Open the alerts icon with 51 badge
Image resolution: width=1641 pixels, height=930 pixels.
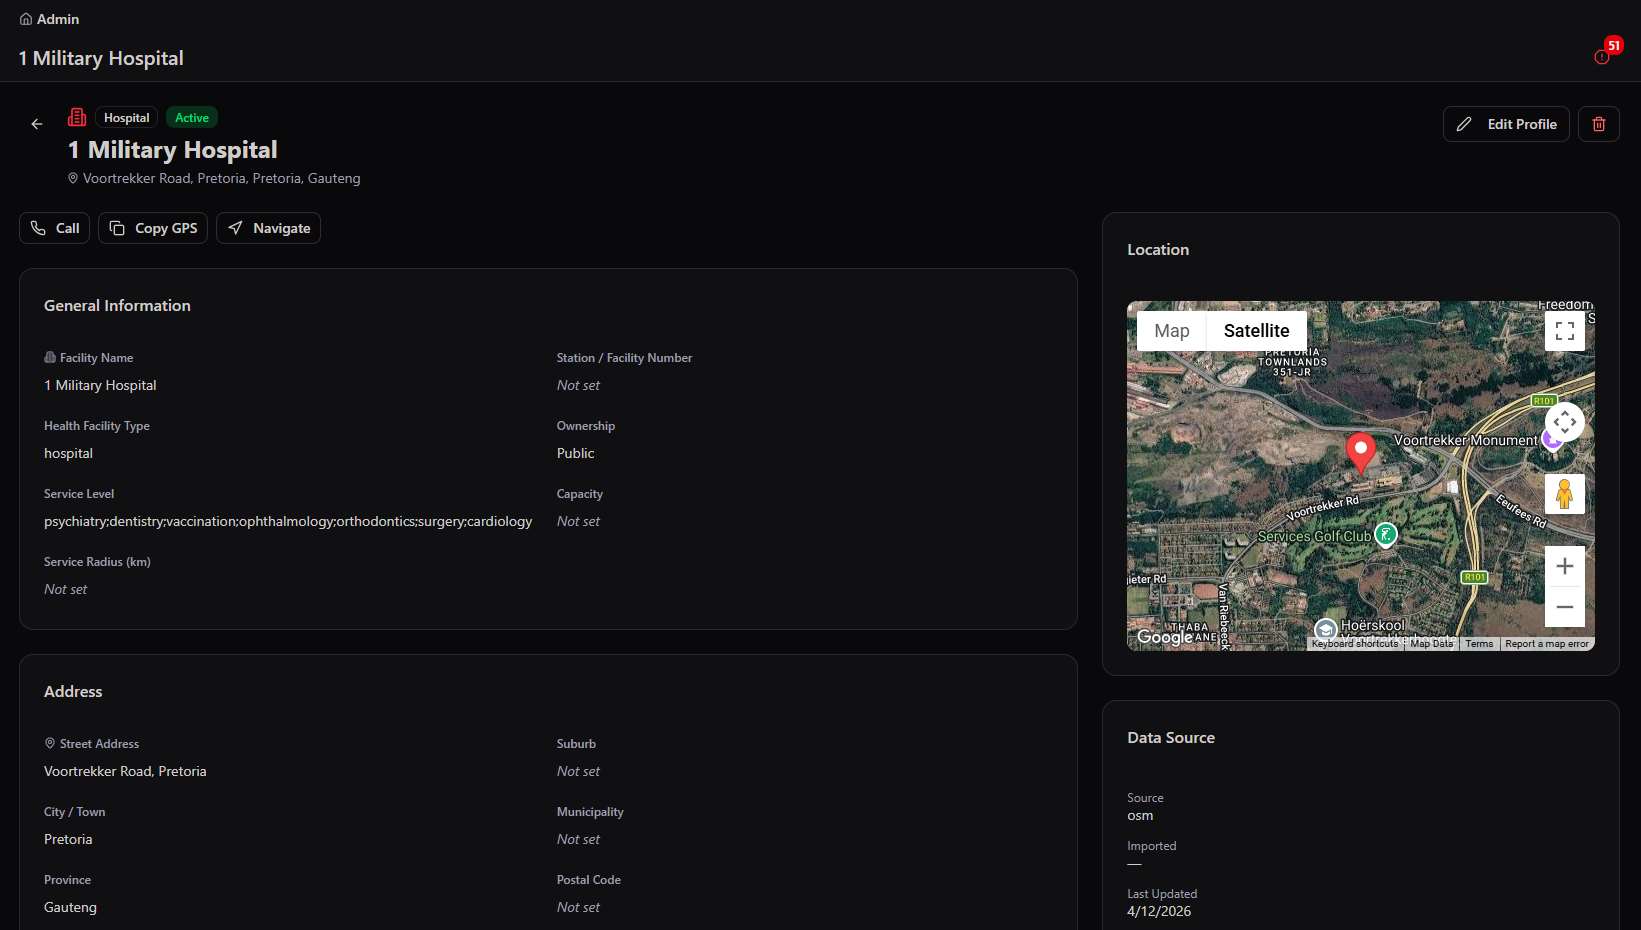pos(1602,57)
